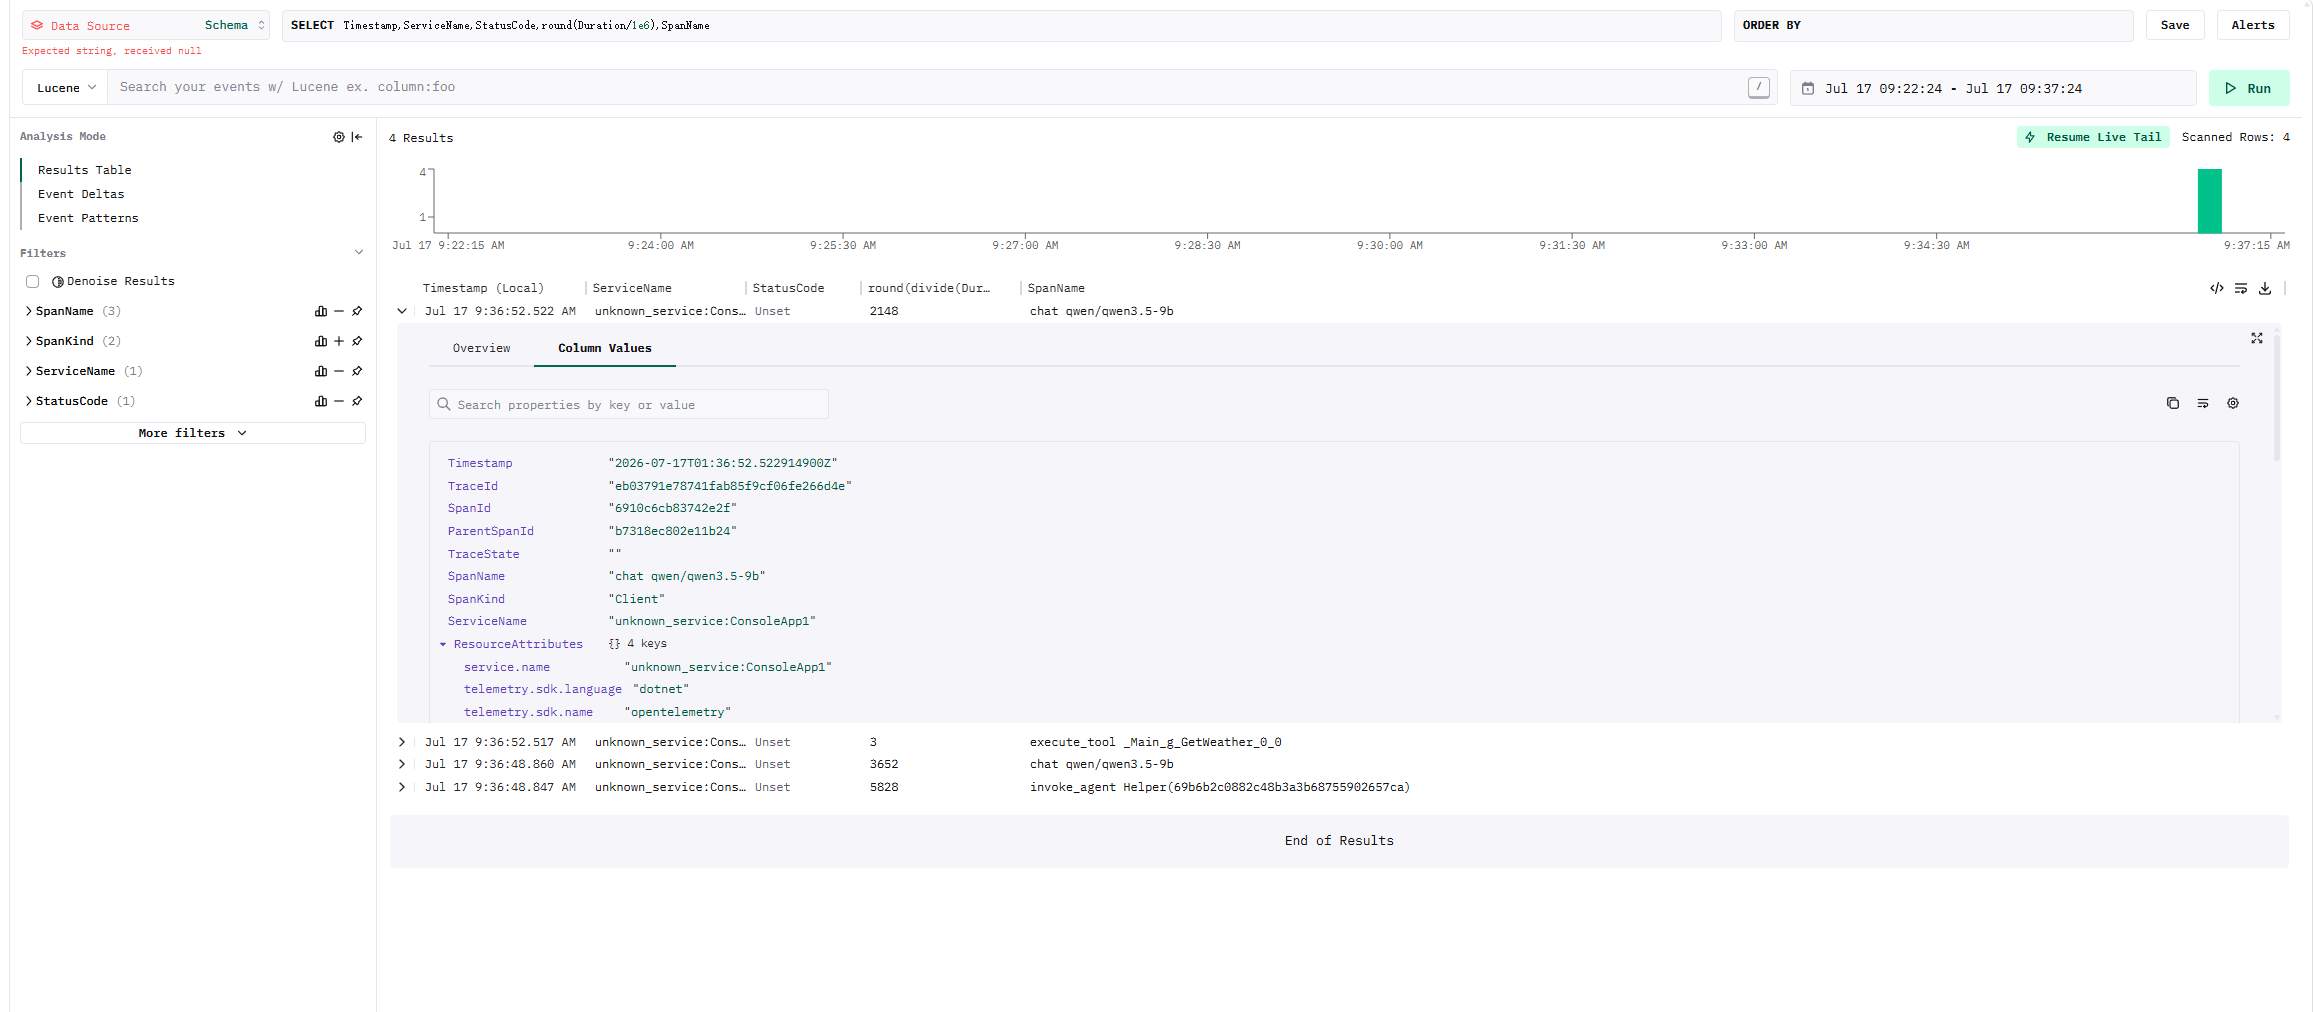Toggle the Denoise Results checkbox
Viewport: 2313px width, 1012px height.
[33, 282]
